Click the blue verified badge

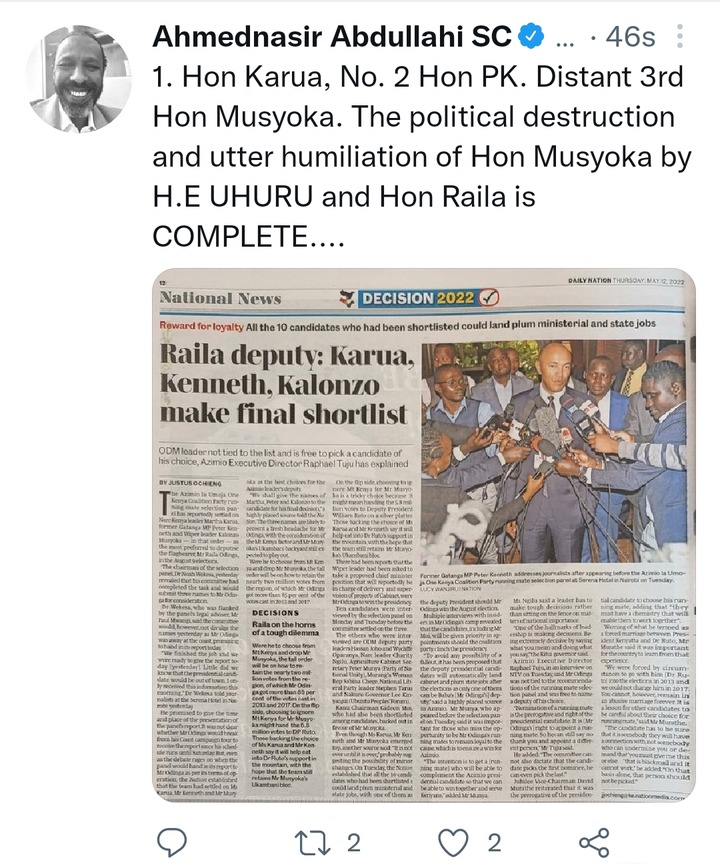pos(532,36)
